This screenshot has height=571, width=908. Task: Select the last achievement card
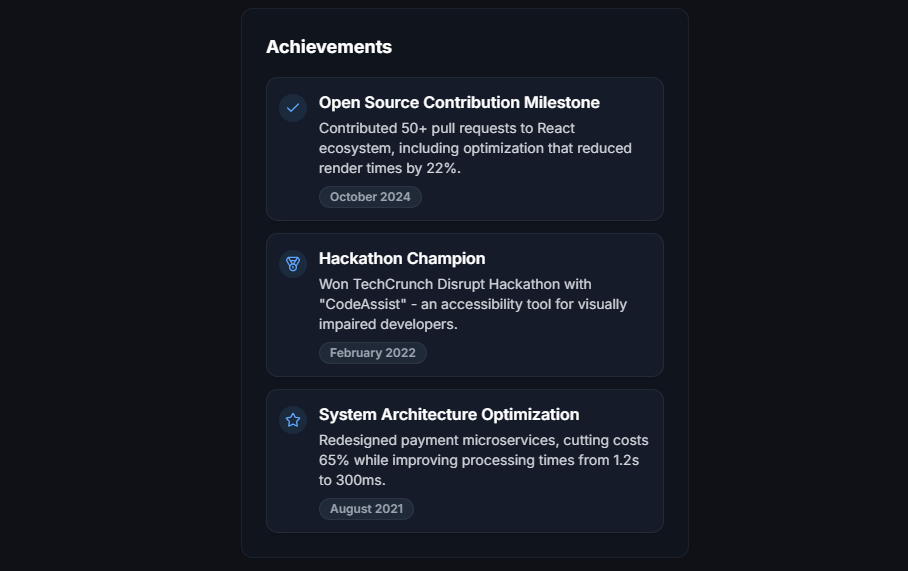point(464,461)
